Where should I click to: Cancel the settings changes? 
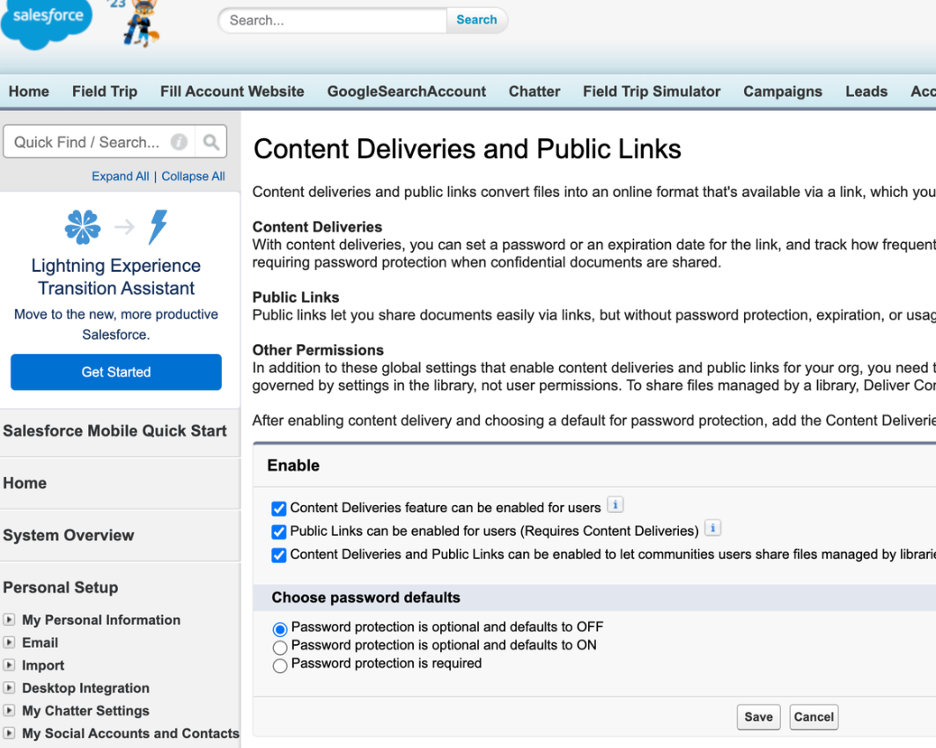[814, 717]
